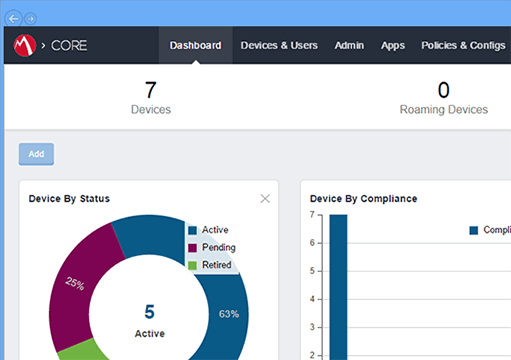Open the Devices & Users tab
511x360 pixels.
[279, 45]
